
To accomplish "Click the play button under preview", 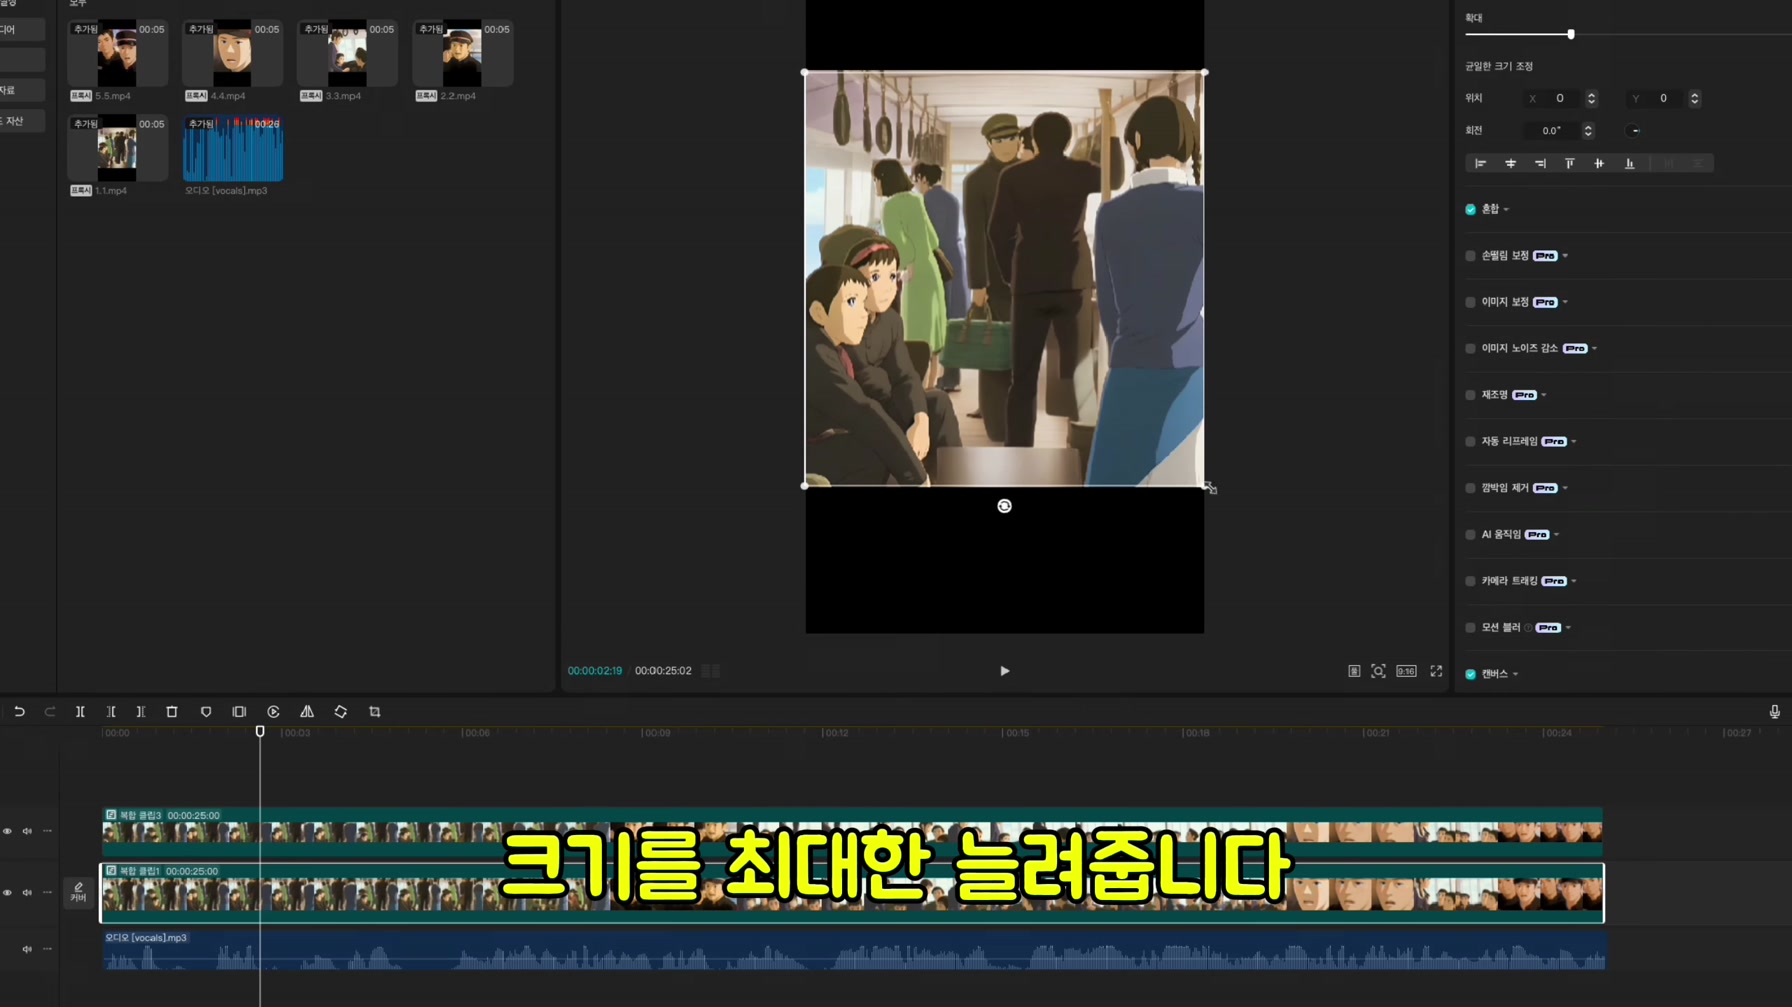I will 1005,671.
